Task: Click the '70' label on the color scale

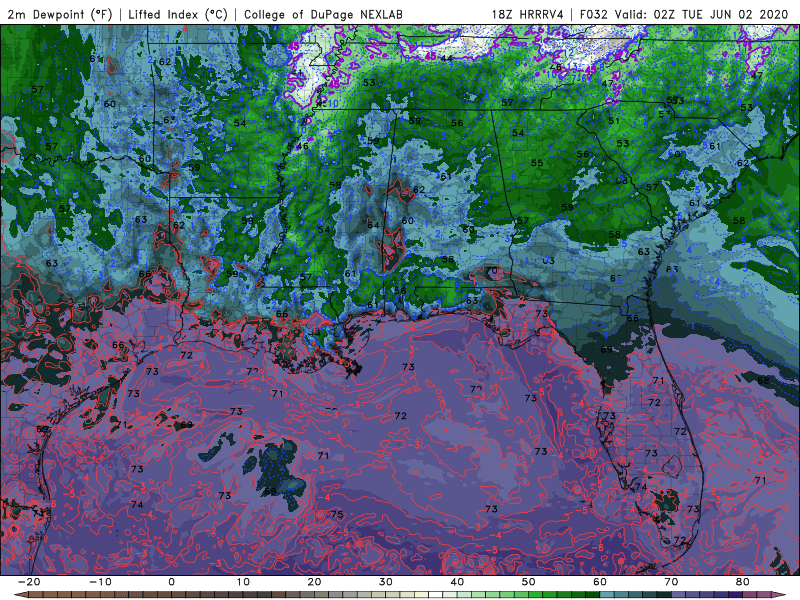Action: (x=671, y=582)
